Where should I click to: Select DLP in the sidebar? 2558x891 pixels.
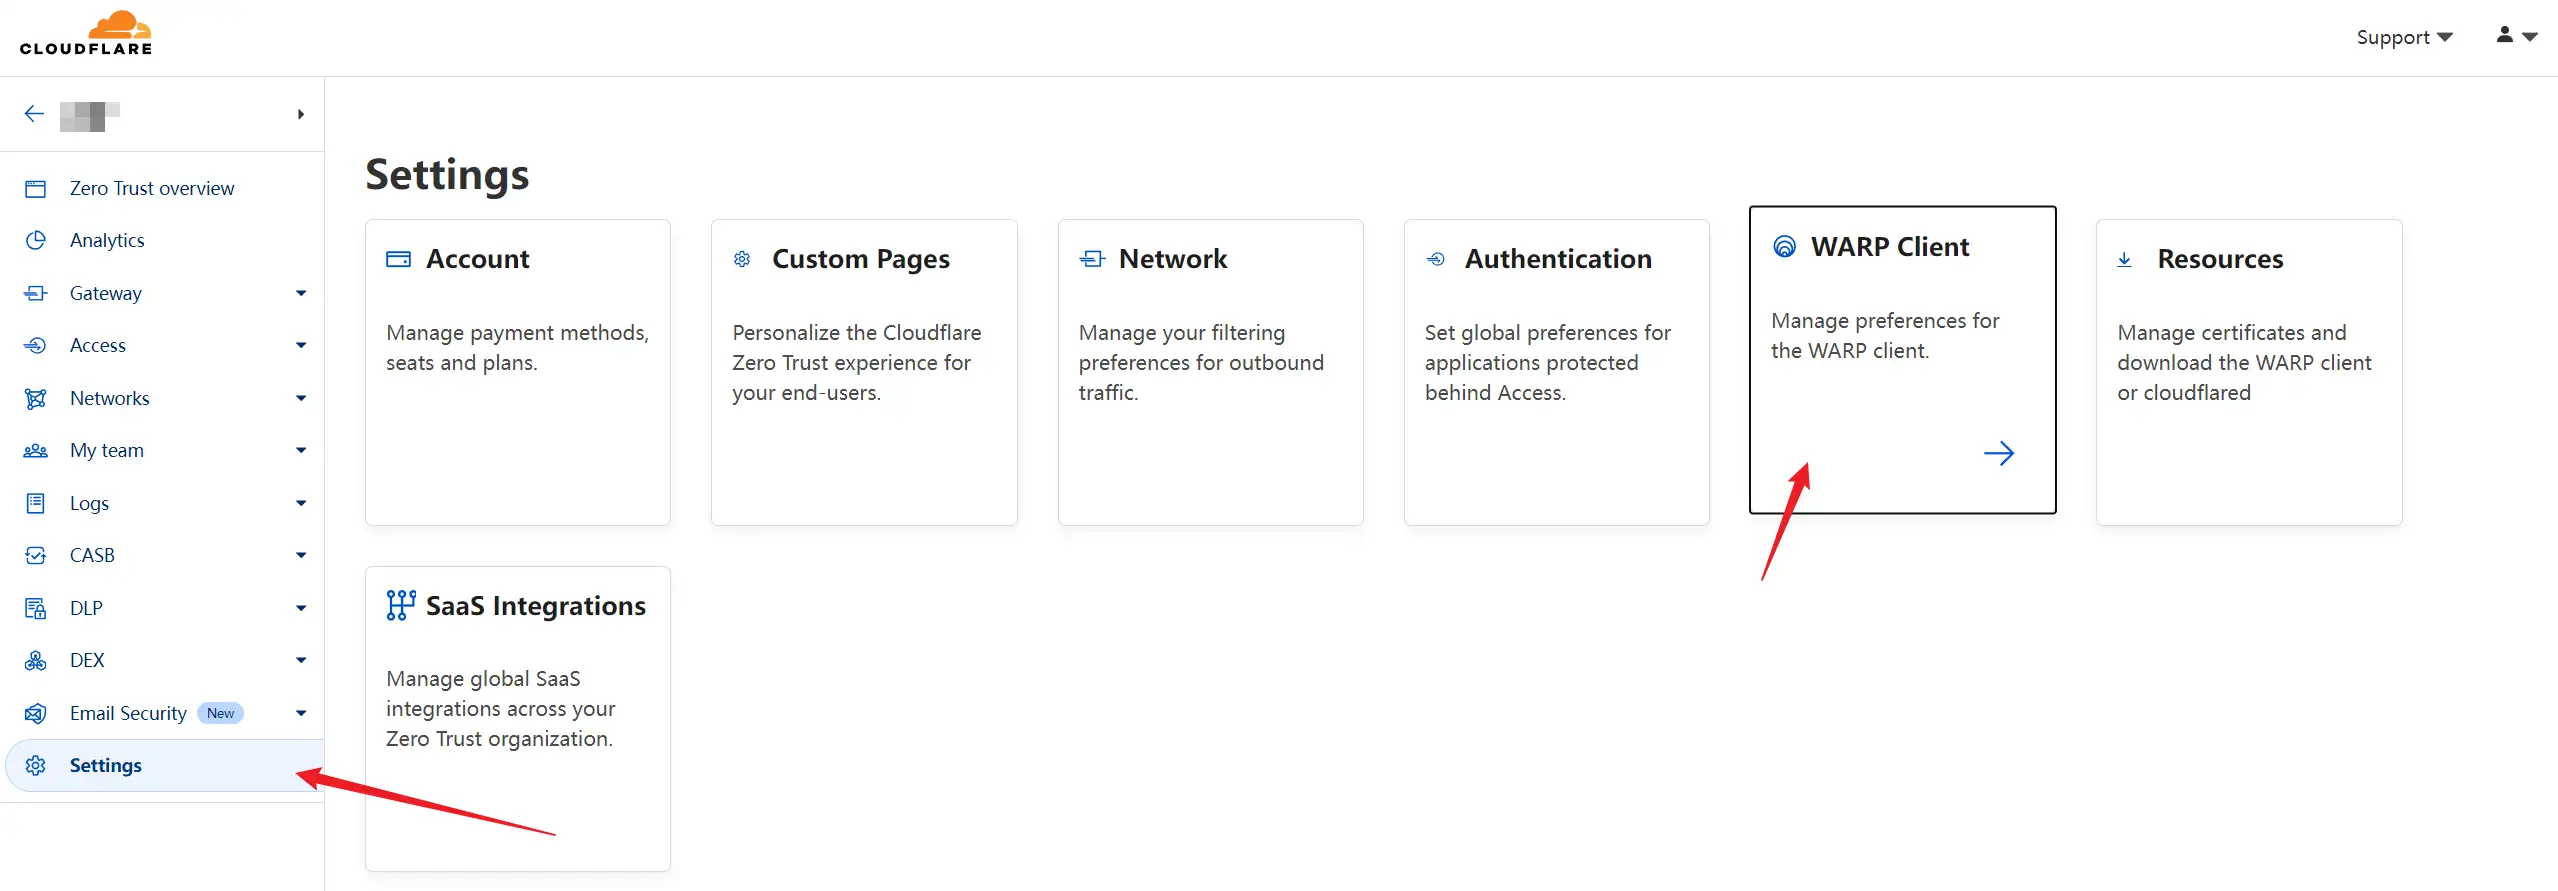tap(86, 609)
